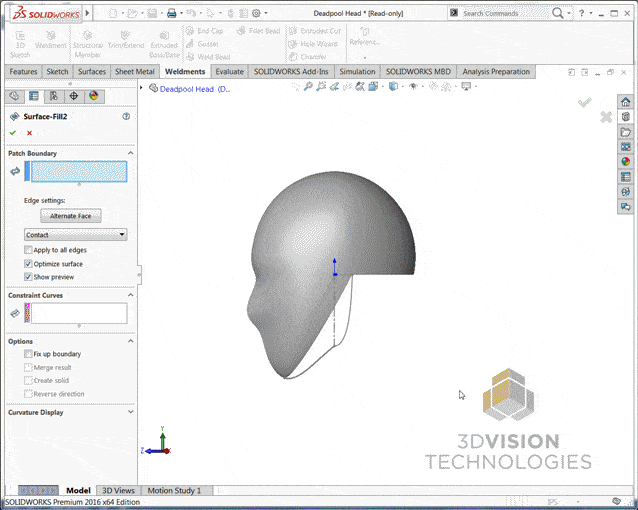
Task: Click the View Settings monitor icon
Action: [466, 86]
